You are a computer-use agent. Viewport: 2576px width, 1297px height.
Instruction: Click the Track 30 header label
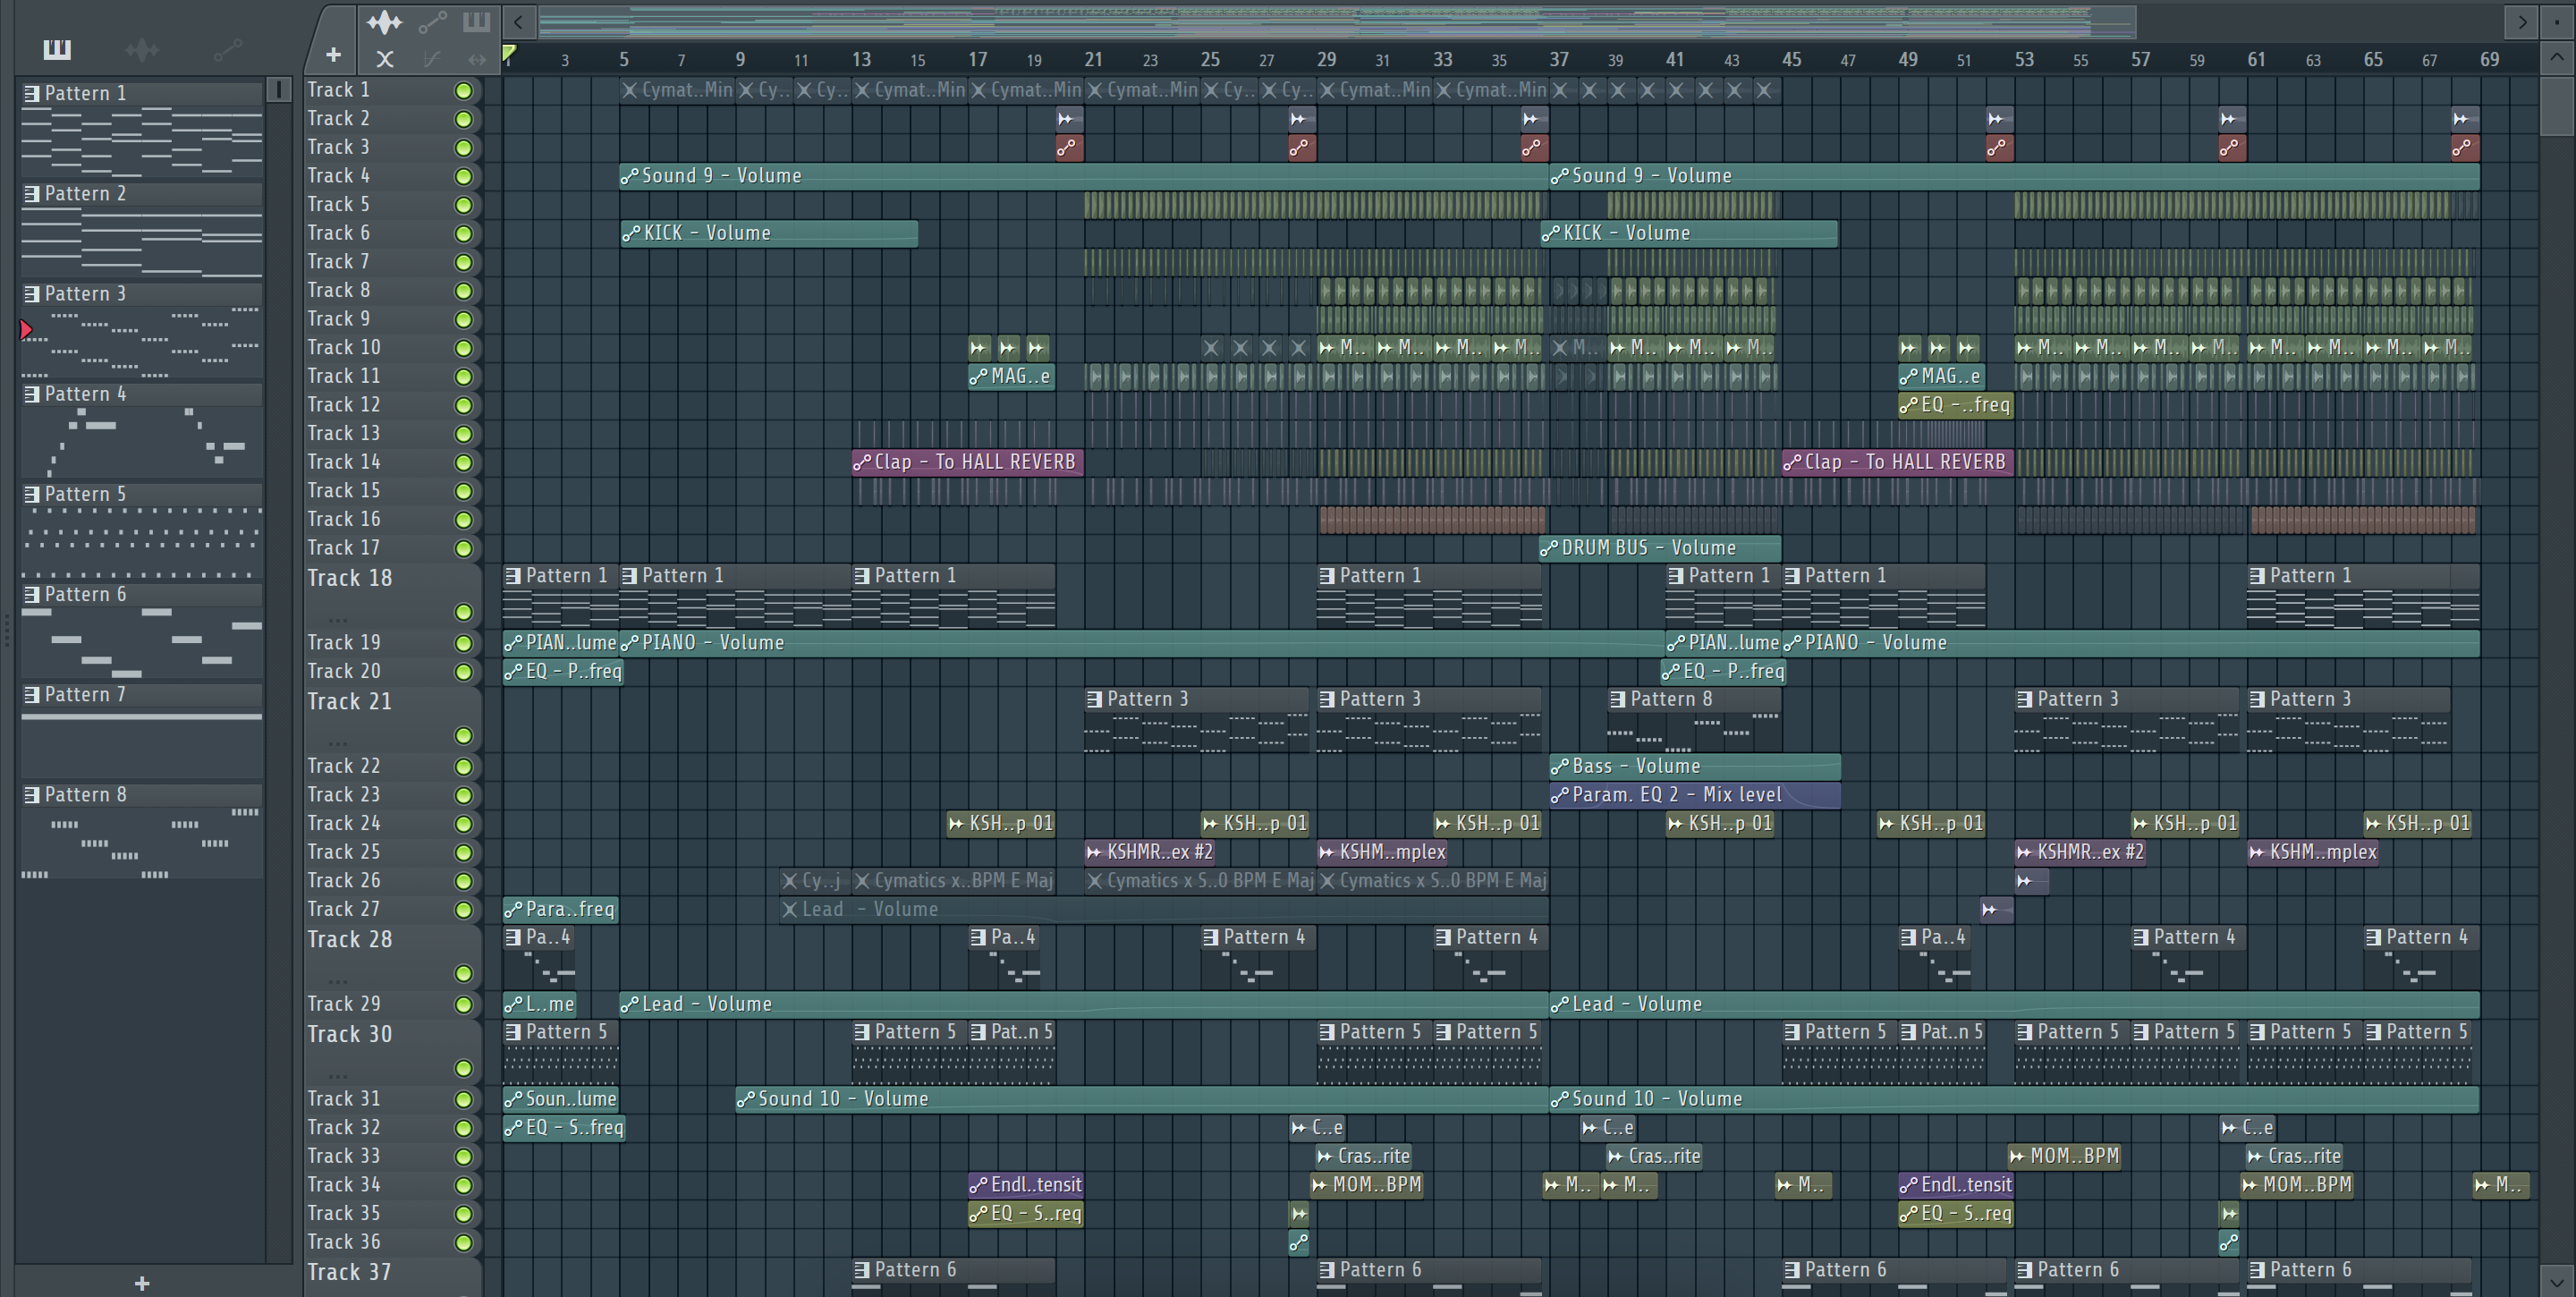(x=350, y=1034)
